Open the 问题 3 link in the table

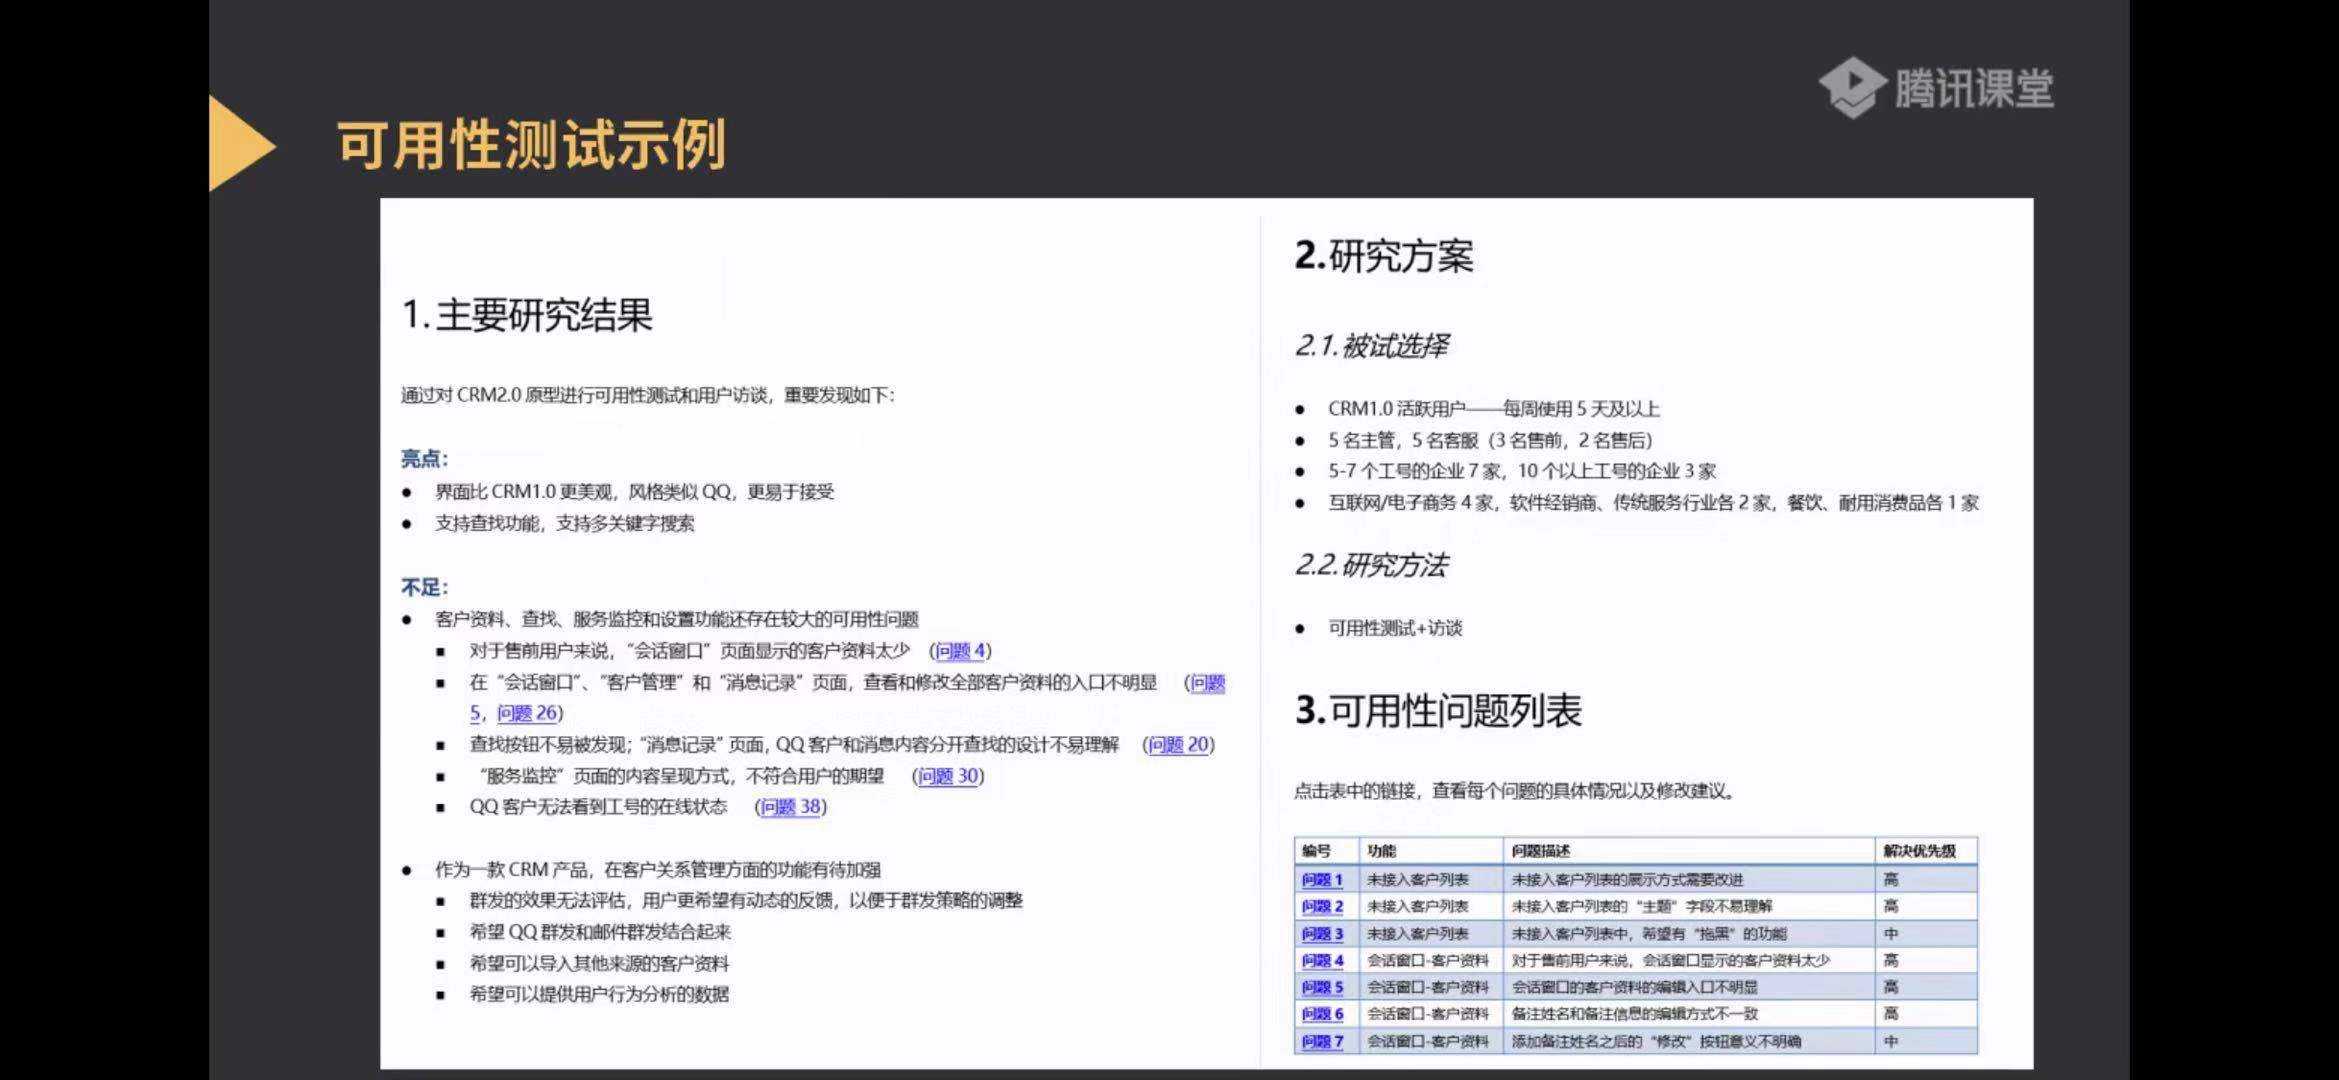1322,934
